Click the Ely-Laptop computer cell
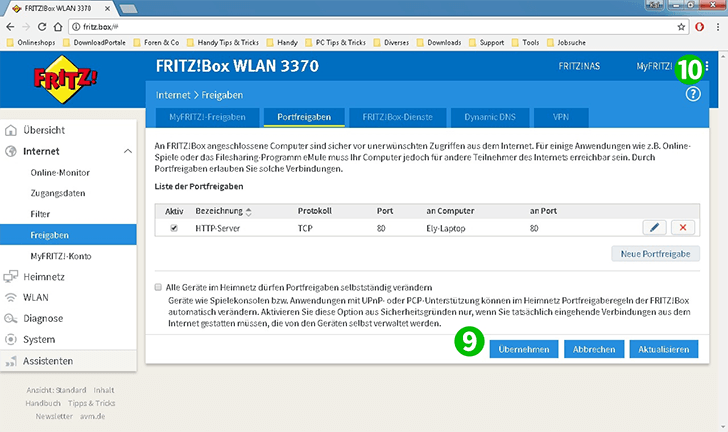The width and height of the screenshot is (728, 432). 446,229
